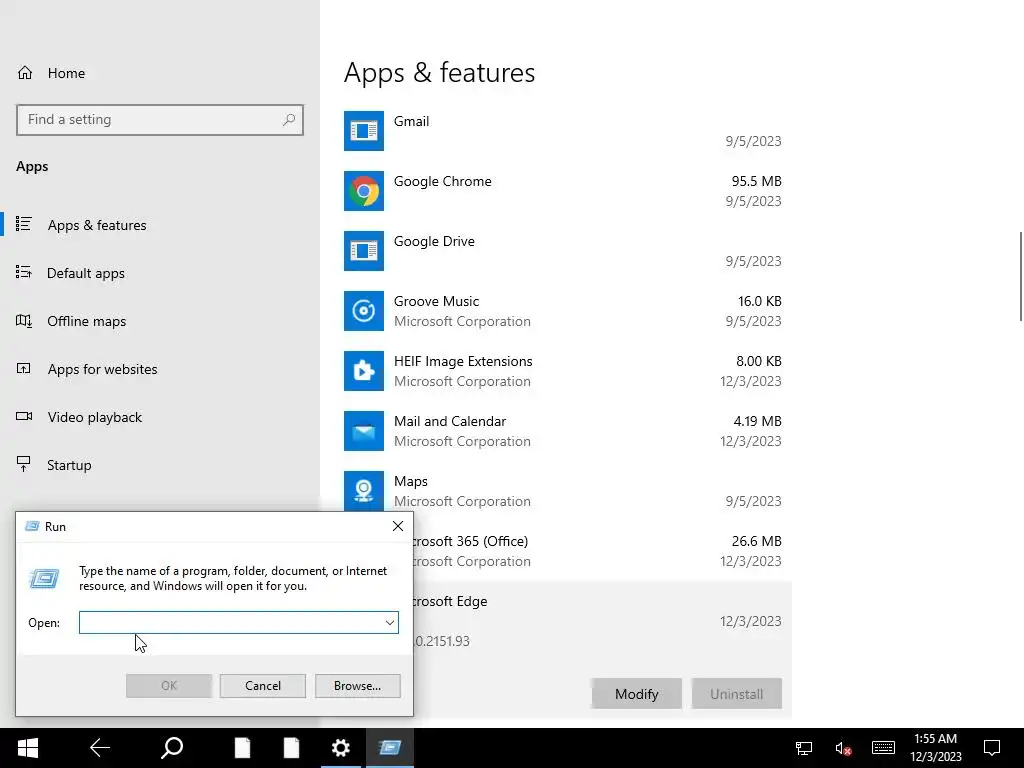Select the Google Drive app icon
The height and width of the screenshot is (768, 1024).
364,251
